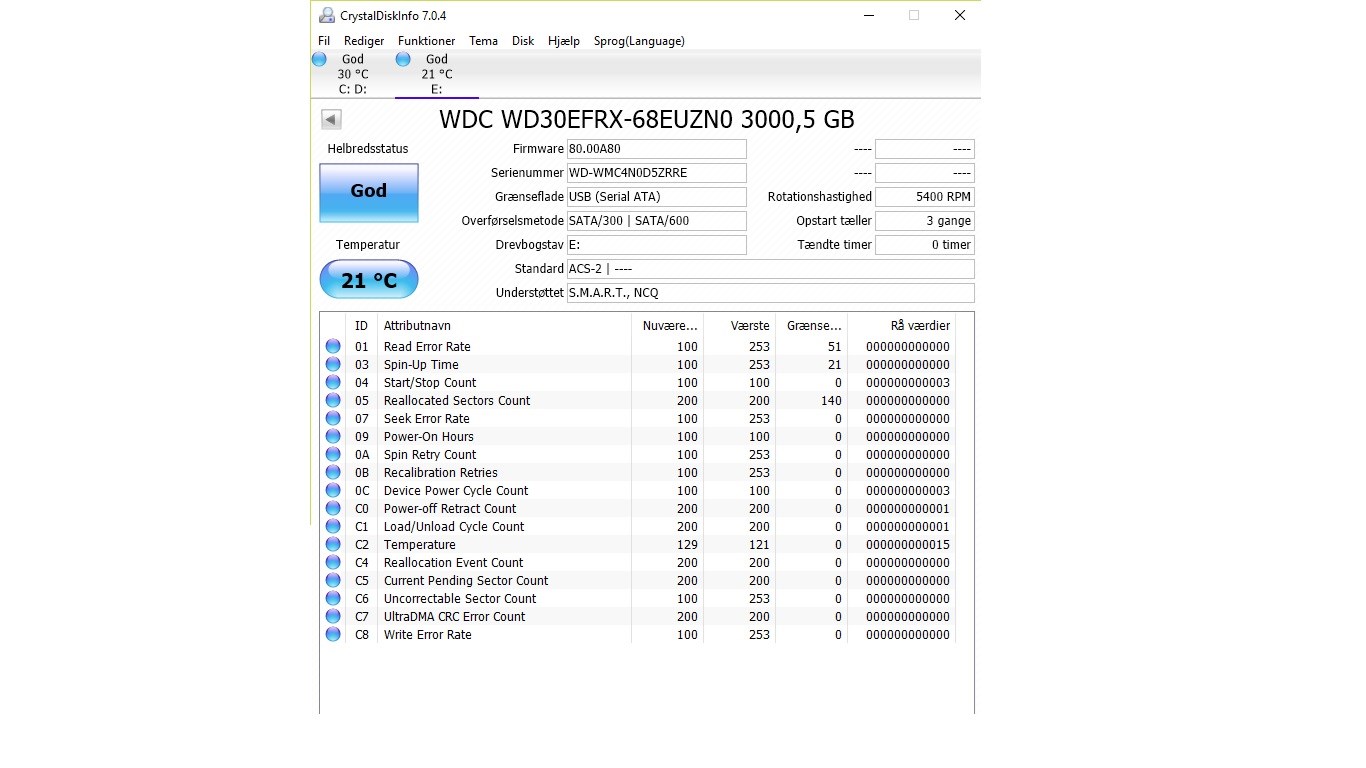The width and height of the screenshot is (1366, 768).
Task: Click status orb for Power-off Retract Count
Action: coord(333,508)
